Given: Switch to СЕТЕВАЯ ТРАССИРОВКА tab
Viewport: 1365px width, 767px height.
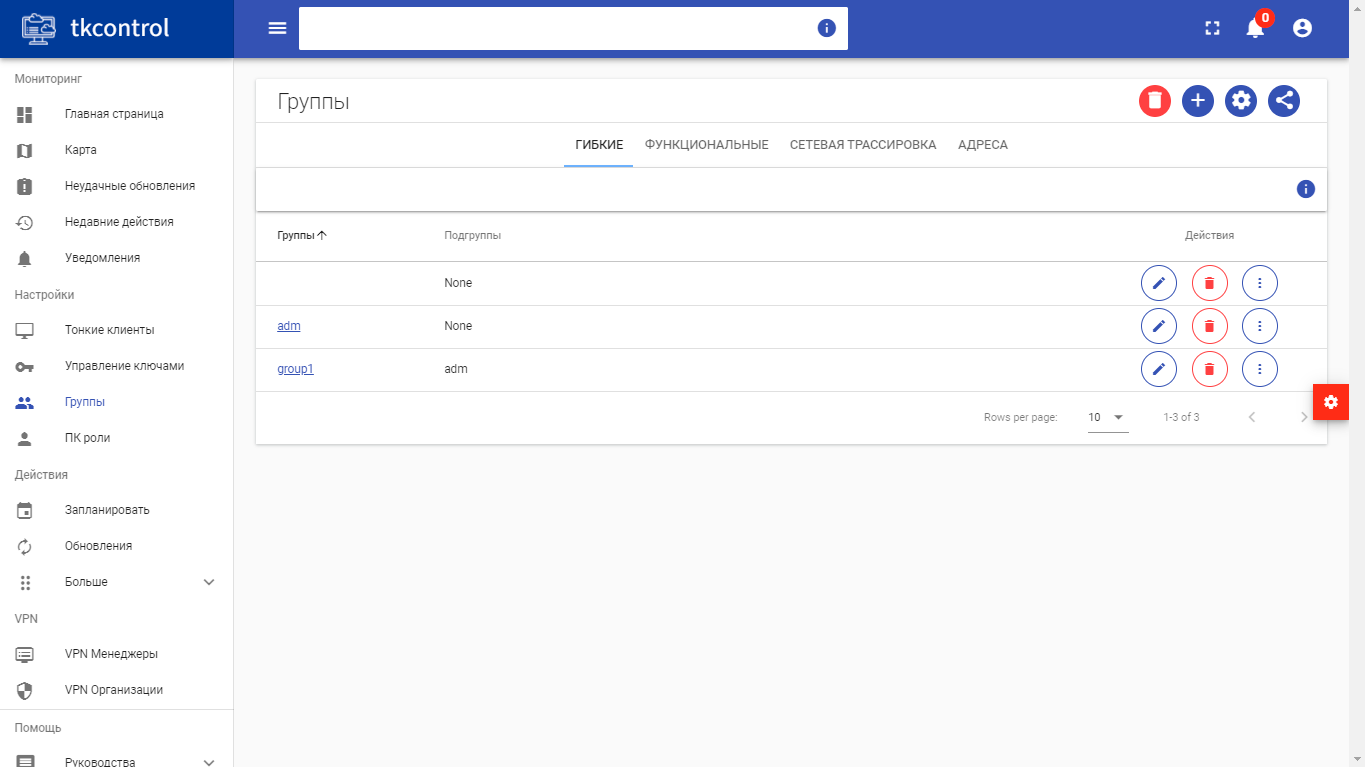Looking at the screenshot, I should 863,145.
